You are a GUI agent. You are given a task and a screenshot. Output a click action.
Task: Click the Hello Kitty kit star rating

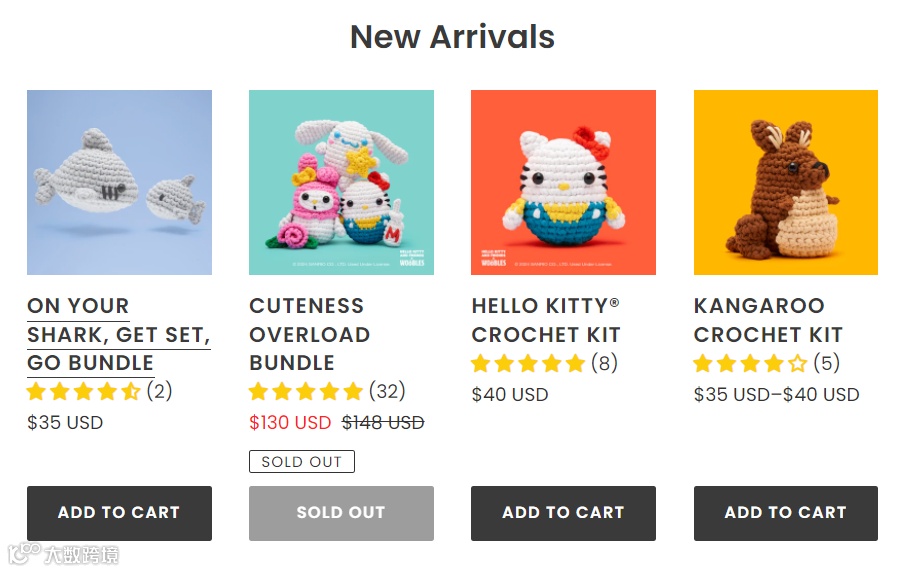[528, 363]
